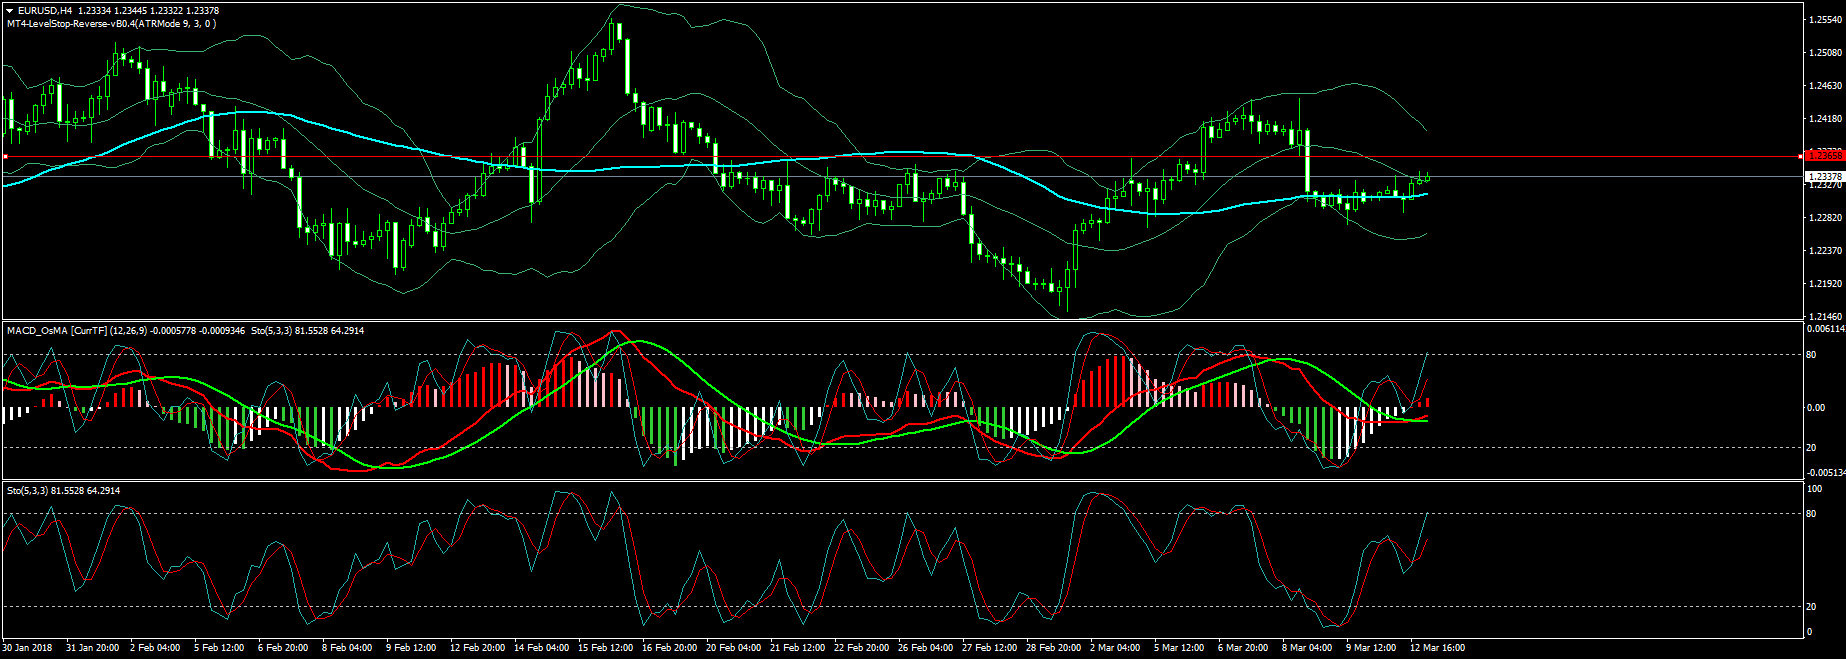Click the latest candlestick on the chart
The height and width of the screenshot is (659, 1846).
(x=1427, y=178)
